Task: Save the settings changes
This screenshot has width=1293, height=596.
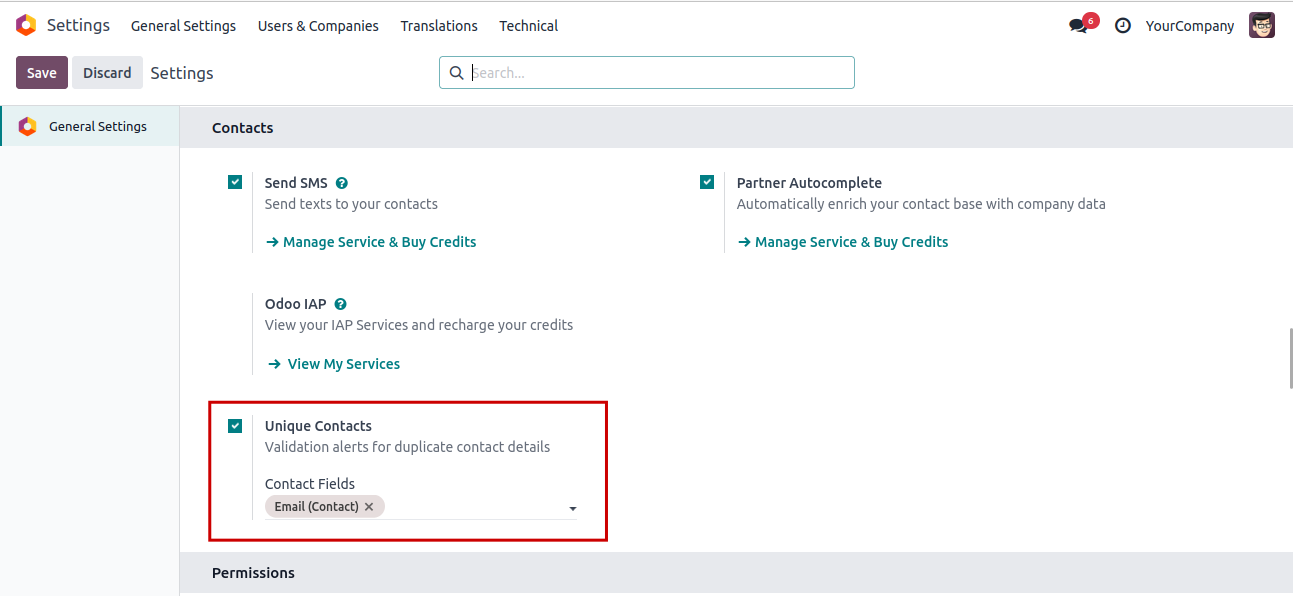Action: [42, 73]
